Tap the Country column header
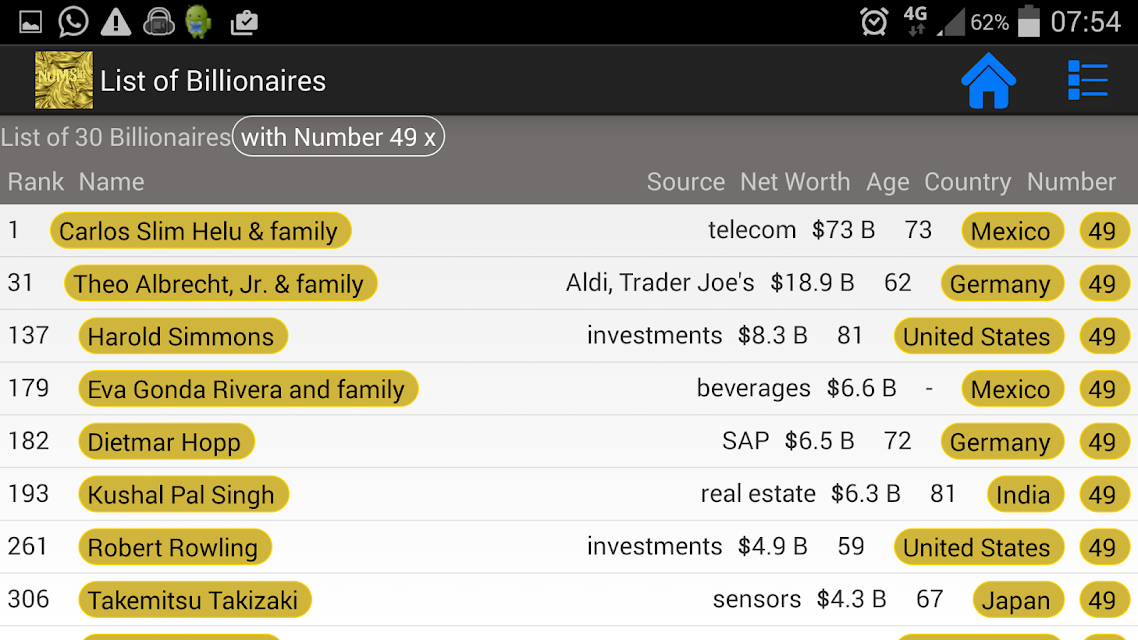 [x=967, y=181]
